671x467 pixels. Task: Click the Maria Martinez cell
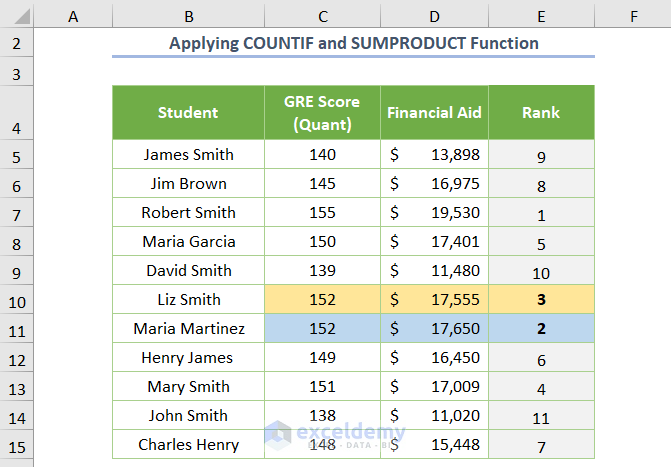(x=188, y=328)
